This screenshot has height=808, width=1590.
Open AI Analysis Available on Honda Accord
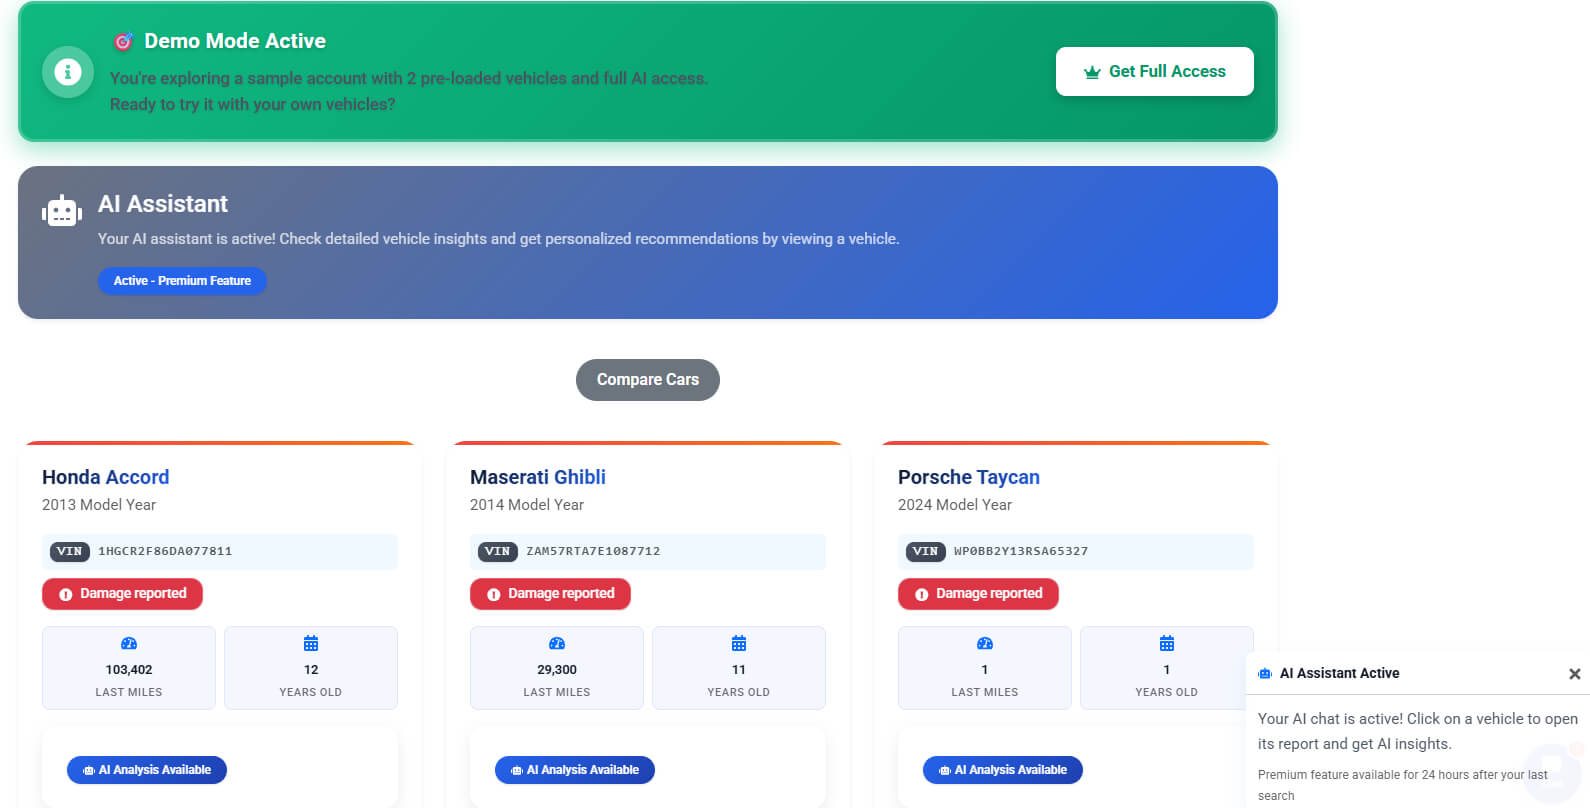pos(147,770)
